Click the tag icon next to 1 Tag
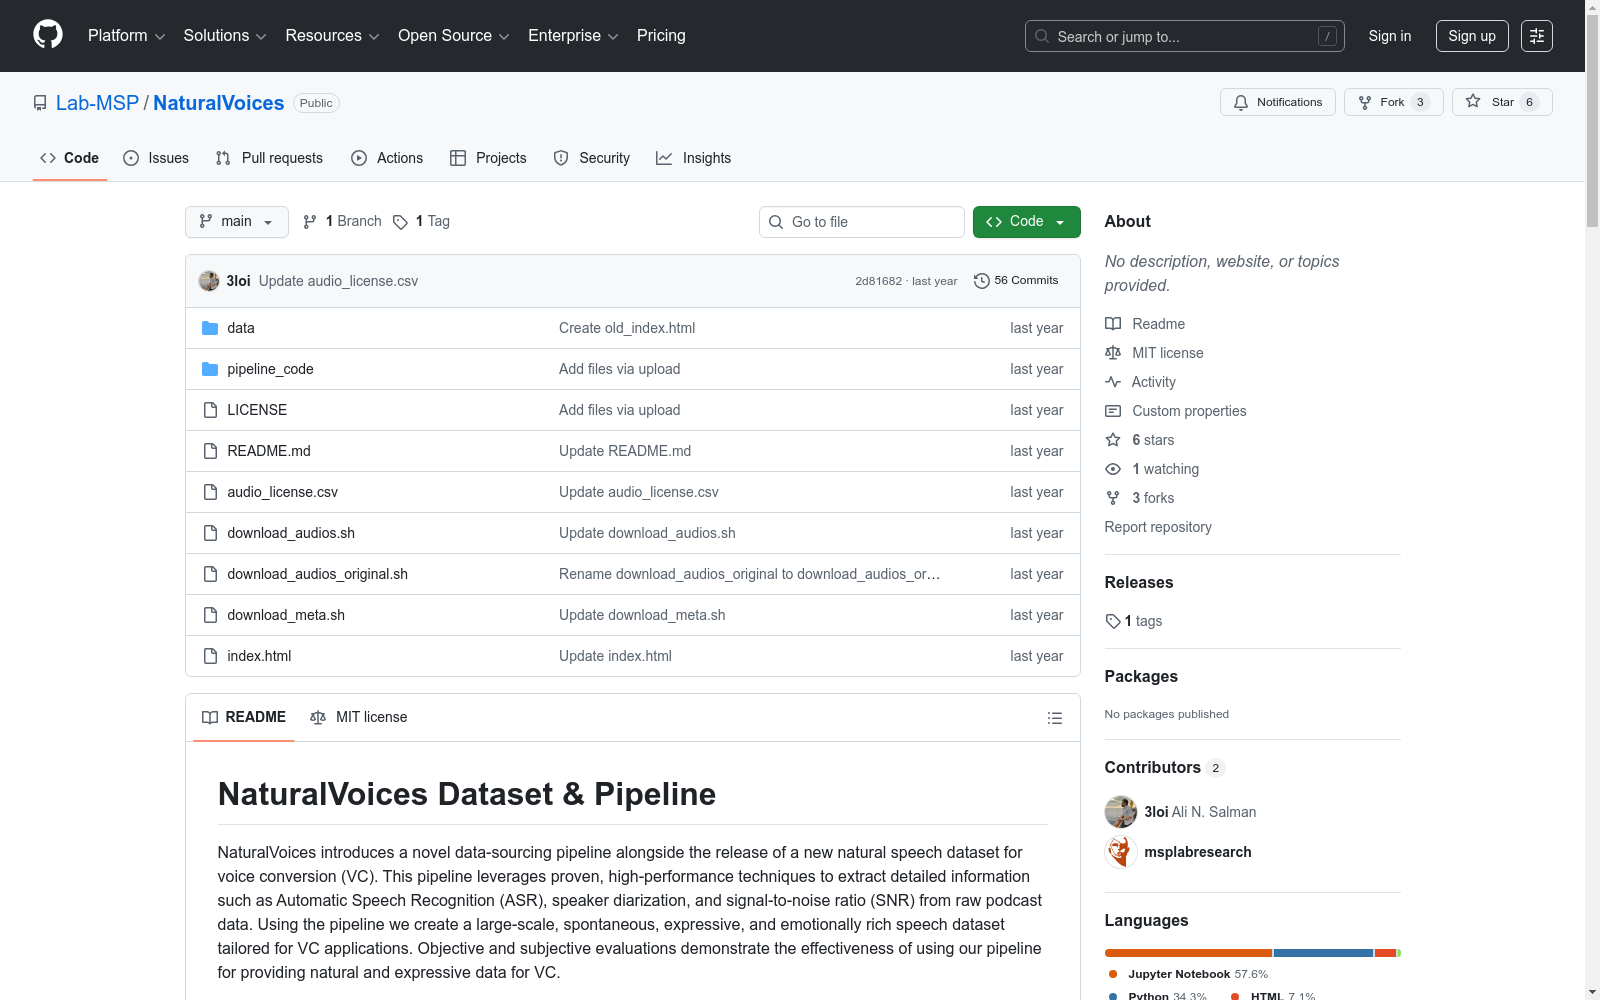Screen dimensions: 1600x1000 click(400, 222)
